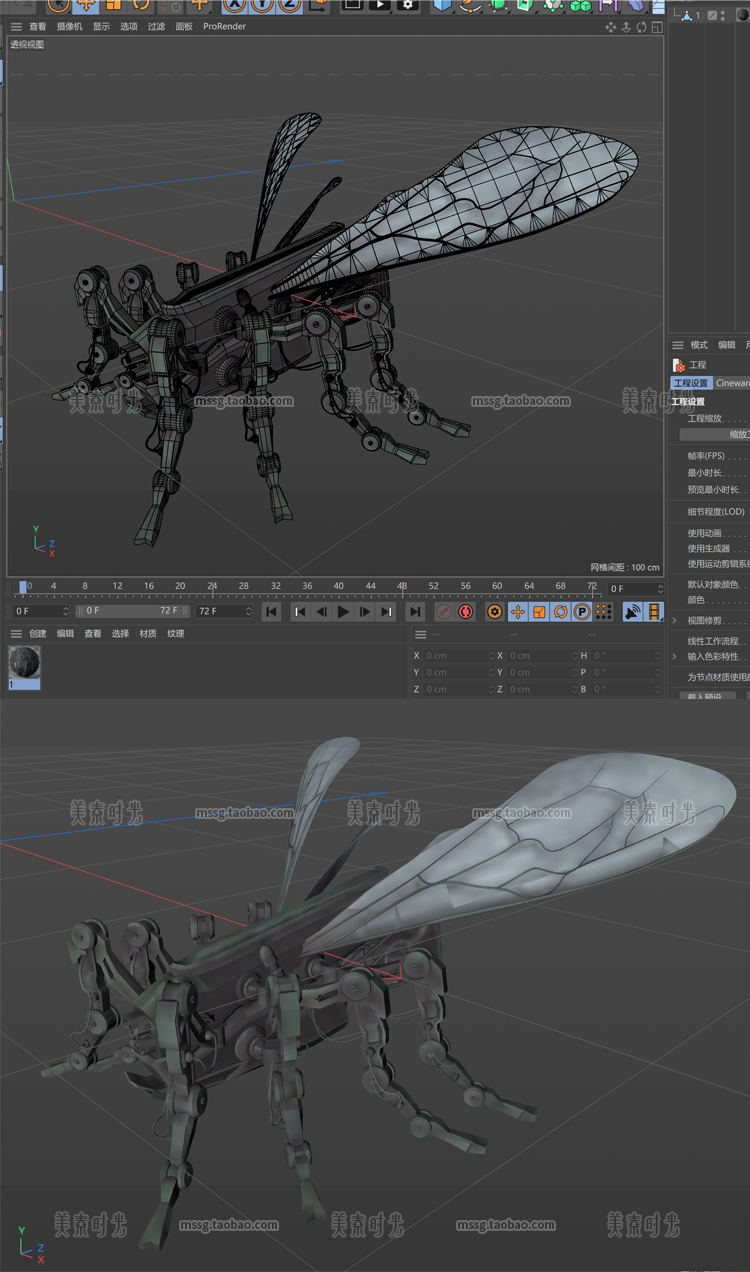Open the ProRender menu
The width and height of the screenshot is (750, 1272).
click(224, 27)
